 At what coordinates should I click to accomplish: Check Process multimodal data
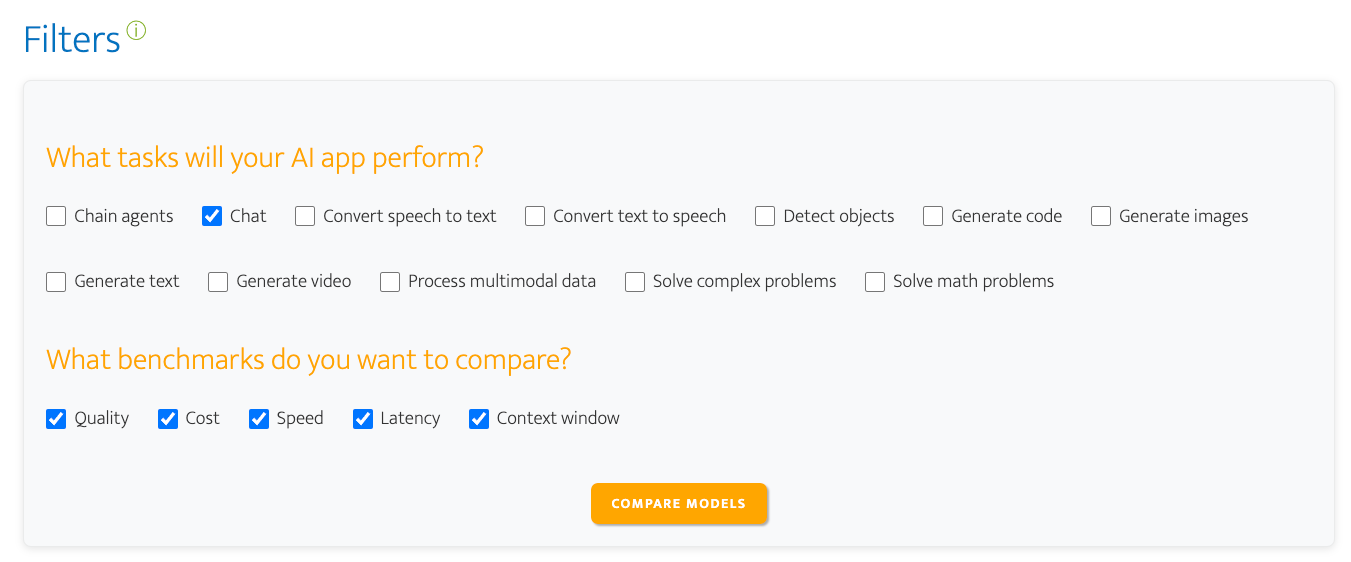point(390,282)
